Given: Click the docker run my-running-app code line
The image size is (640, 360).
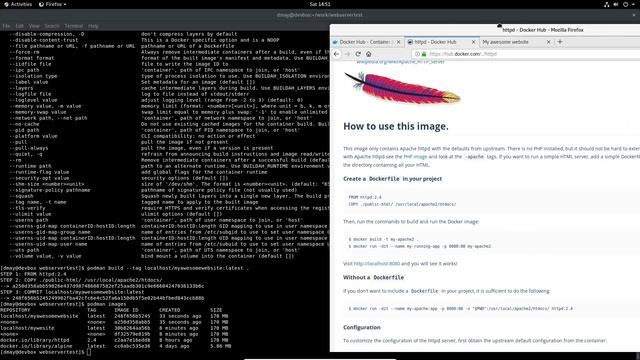Looking at the screenshot, I should click(420, 247).
